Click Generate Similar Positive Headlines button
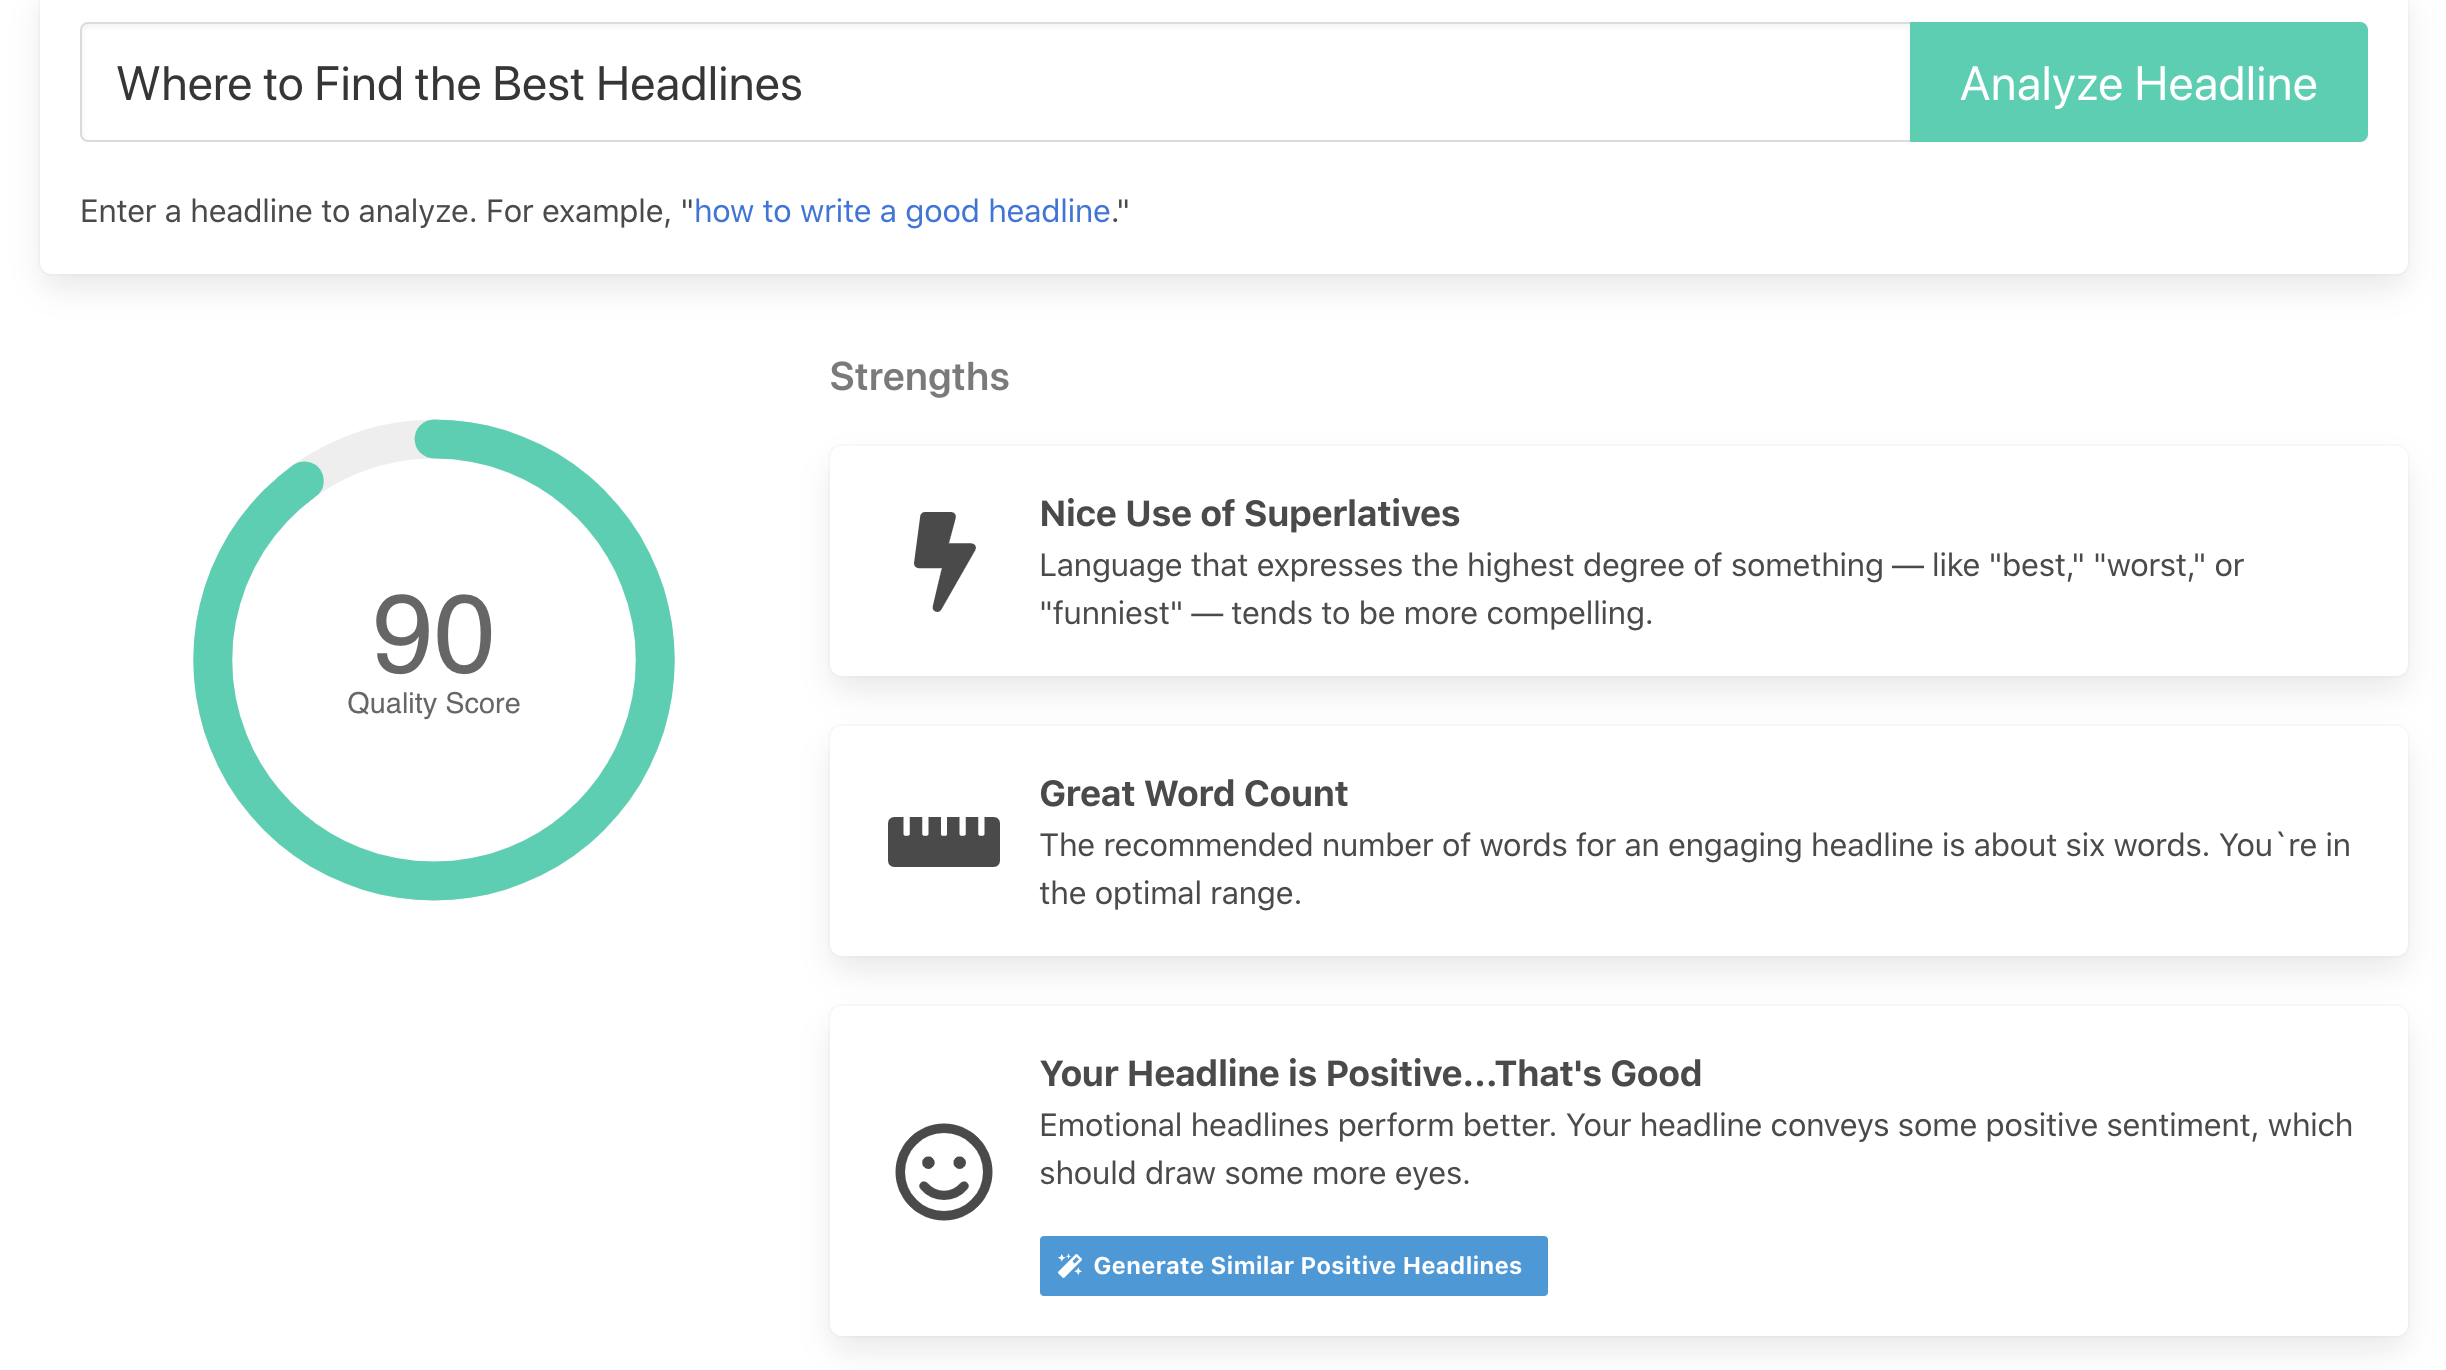The width and height of the screenshot is (2446, 1370). tap(1293, 1265)
